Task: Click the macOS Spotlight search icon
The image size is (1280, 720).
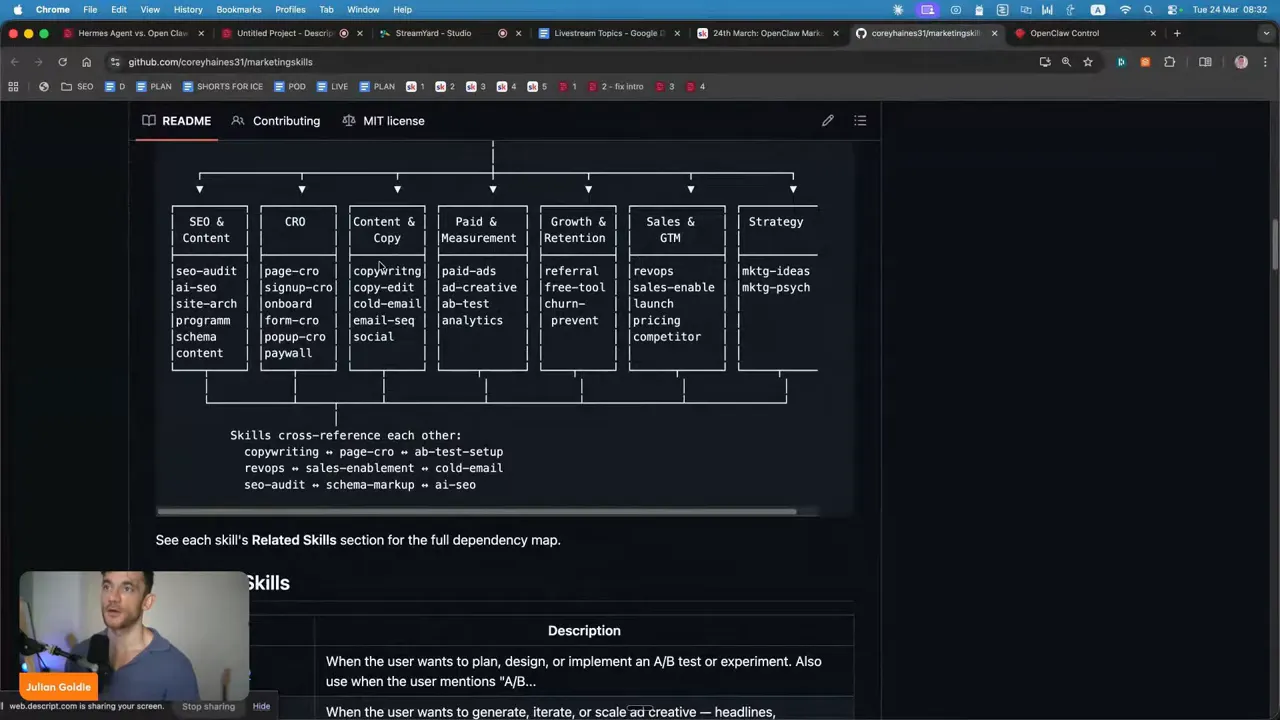Action: tap(1148, 10)
